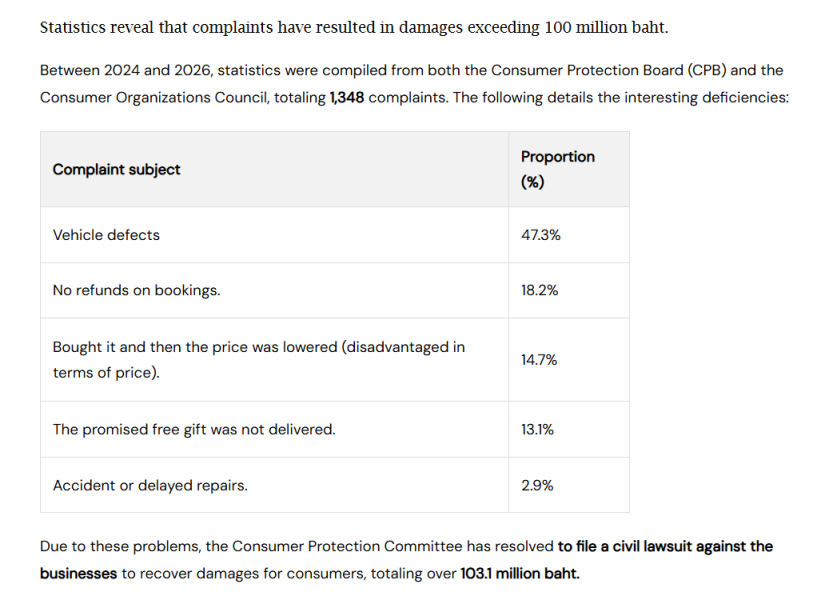Click the 18.2% proportion cell
Screen dimensions: 813x600
coord(569,290)
